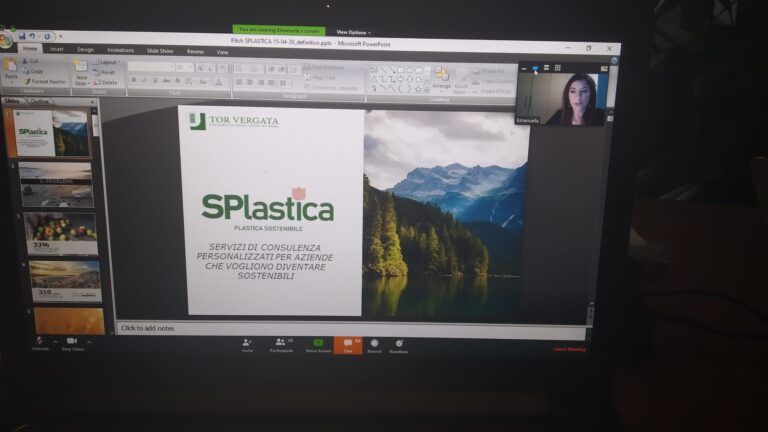The image size is (768, 432).
Task: Click the Redo icon in the title bar
Action: pyautogui.click(x=47, y=36)
